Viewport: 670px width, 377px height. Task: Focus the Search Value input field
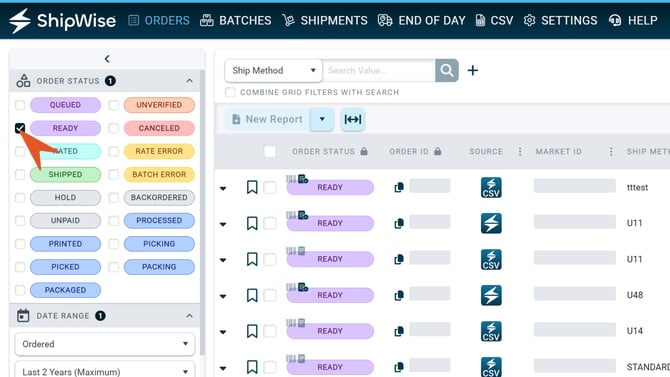point(379,71)
